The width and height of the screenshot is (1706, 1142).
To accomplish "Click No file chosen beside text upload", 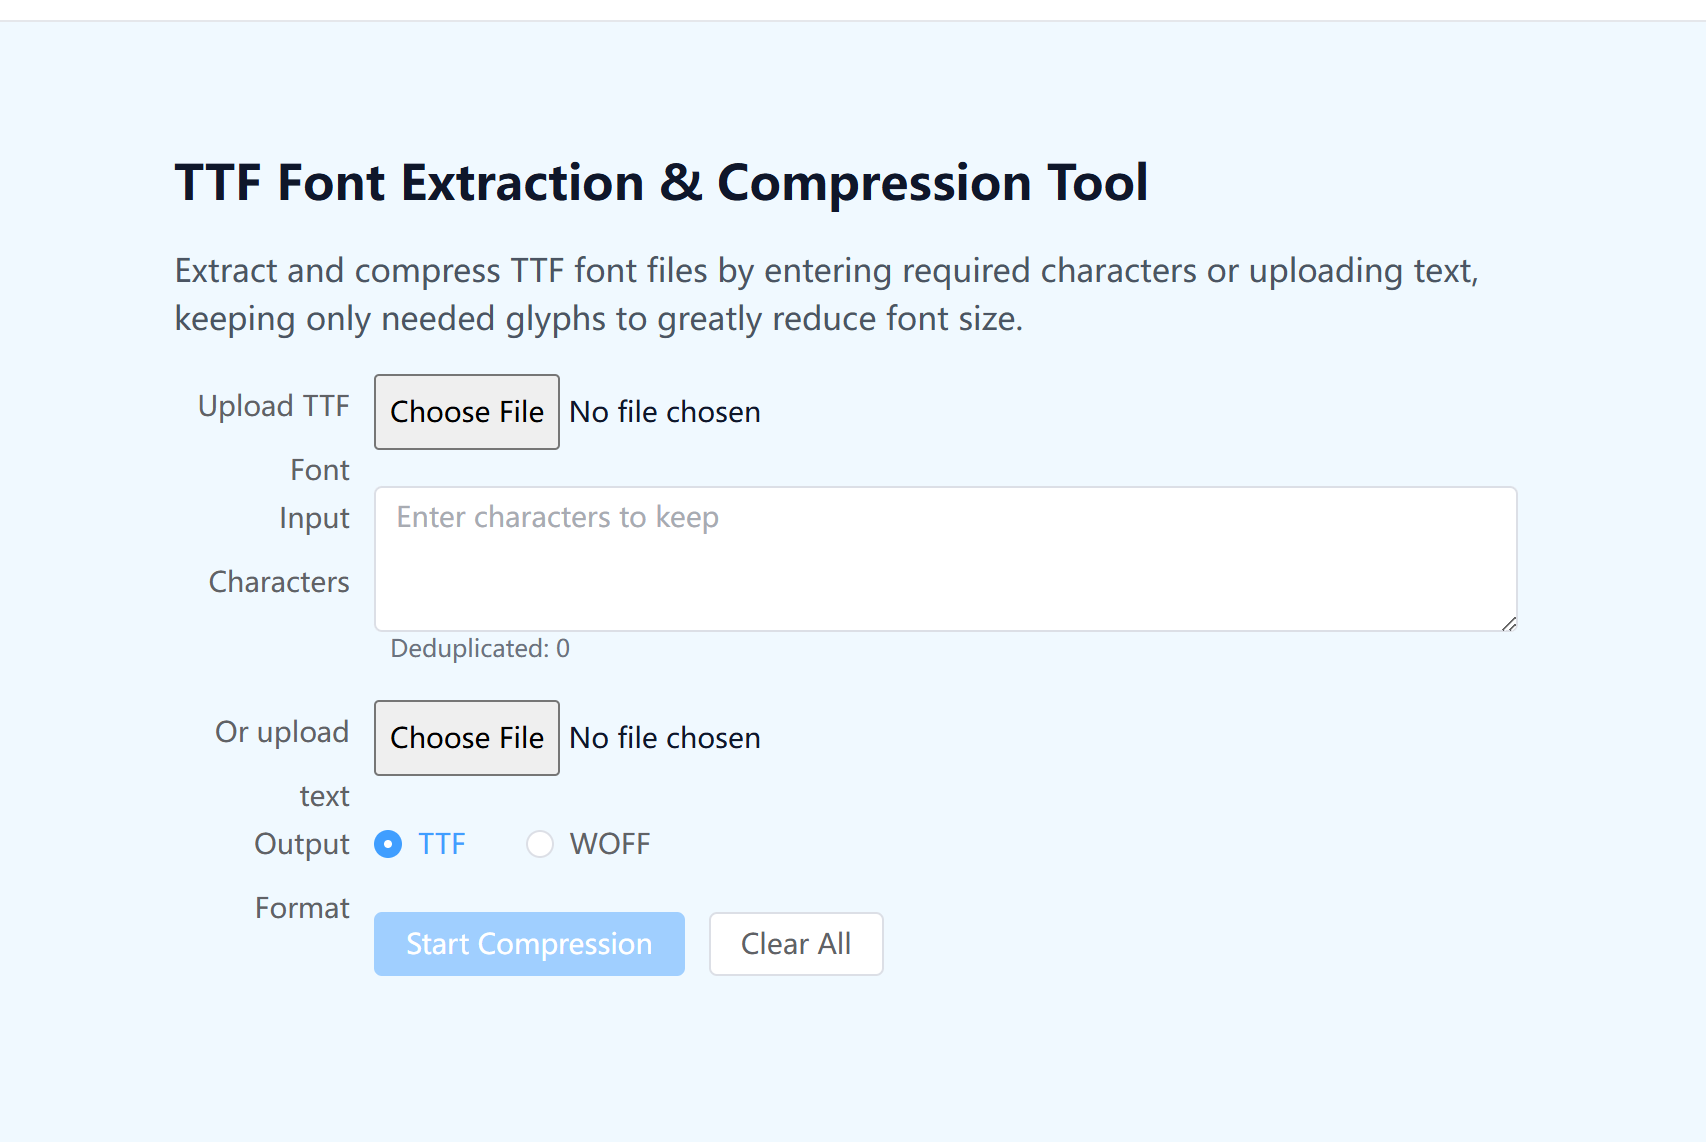I will (665, 738).
